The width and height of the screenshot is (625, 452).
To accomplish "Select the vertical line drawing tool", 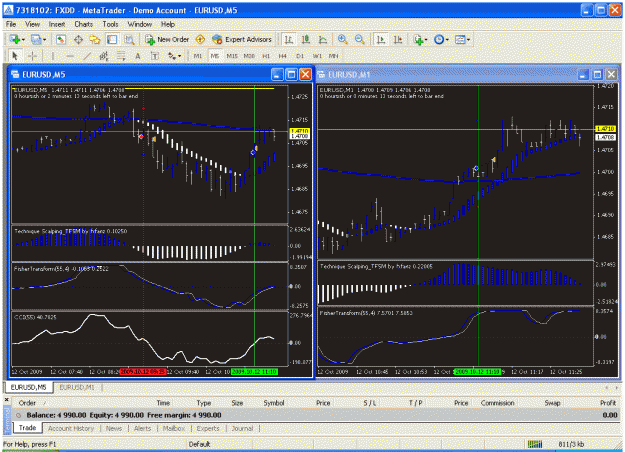I will click(x=53, y=56).
